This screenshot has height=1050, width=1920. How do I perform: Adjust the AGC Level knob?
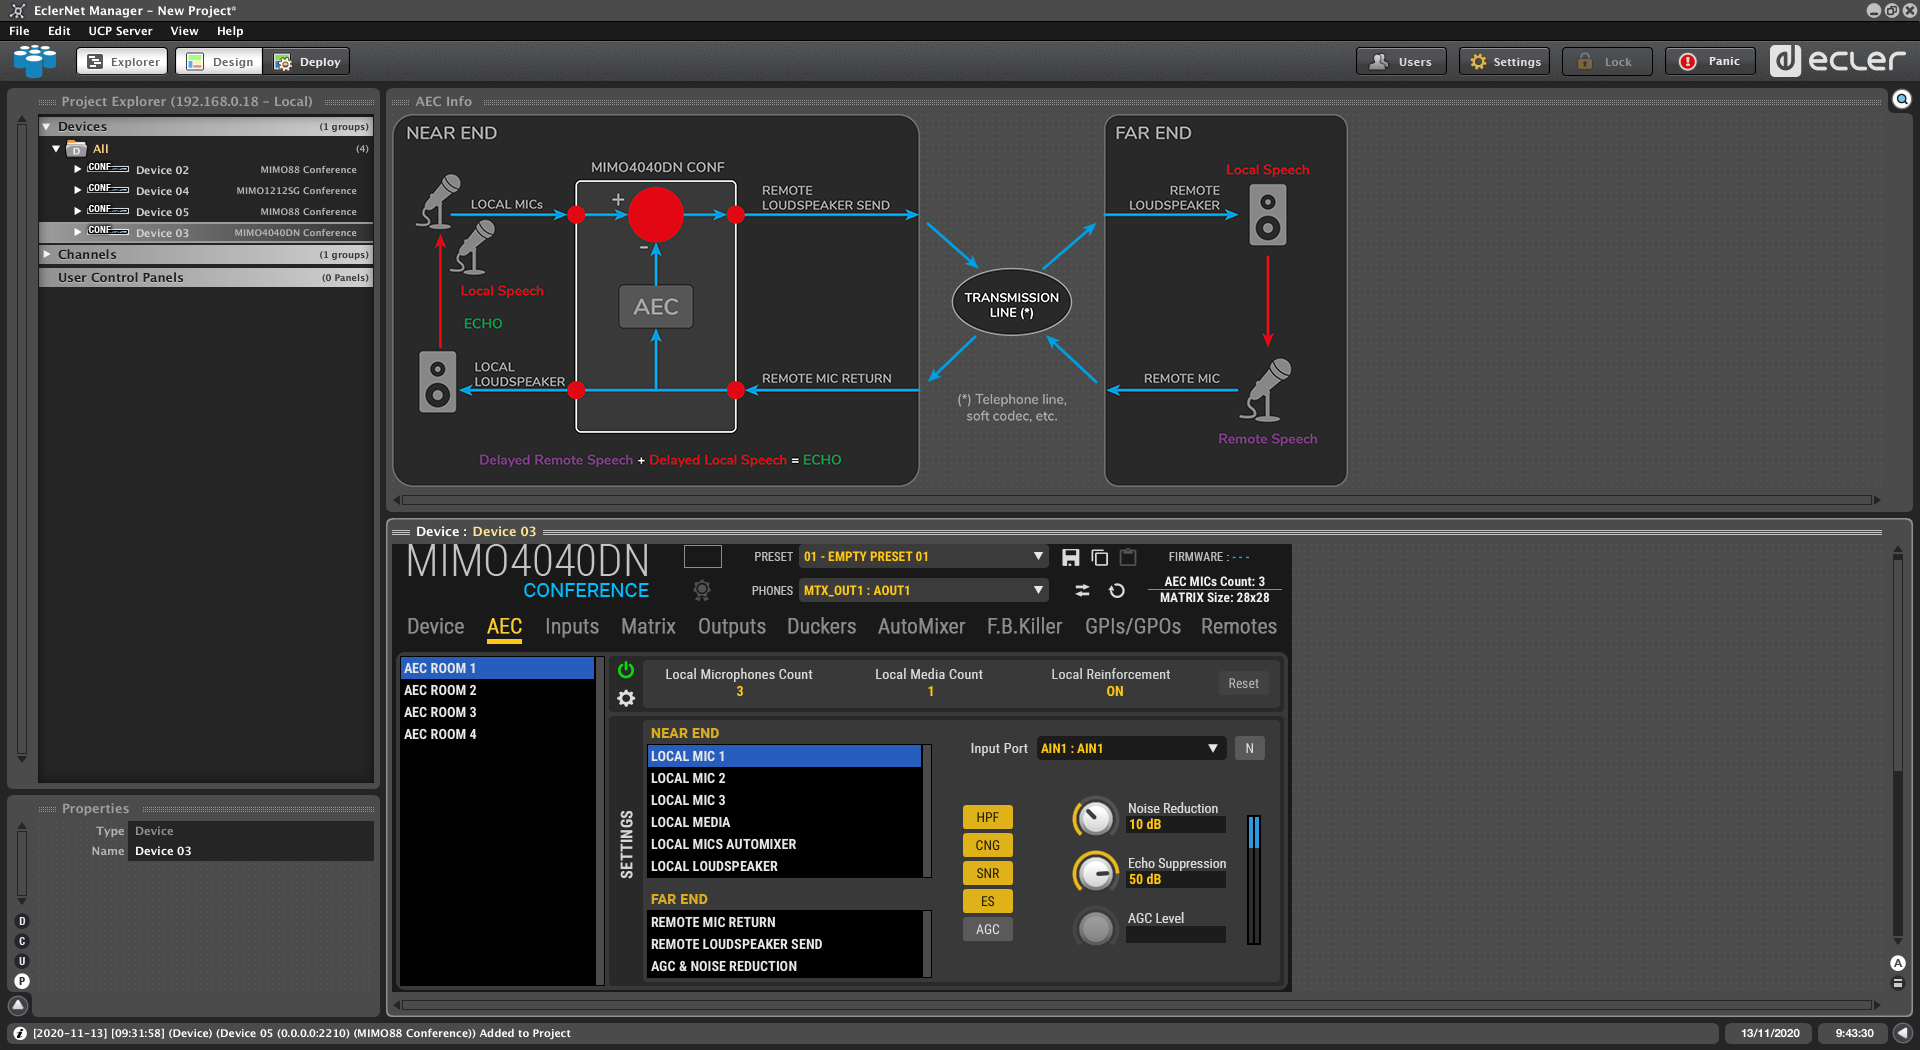(x=1095, y=928)
